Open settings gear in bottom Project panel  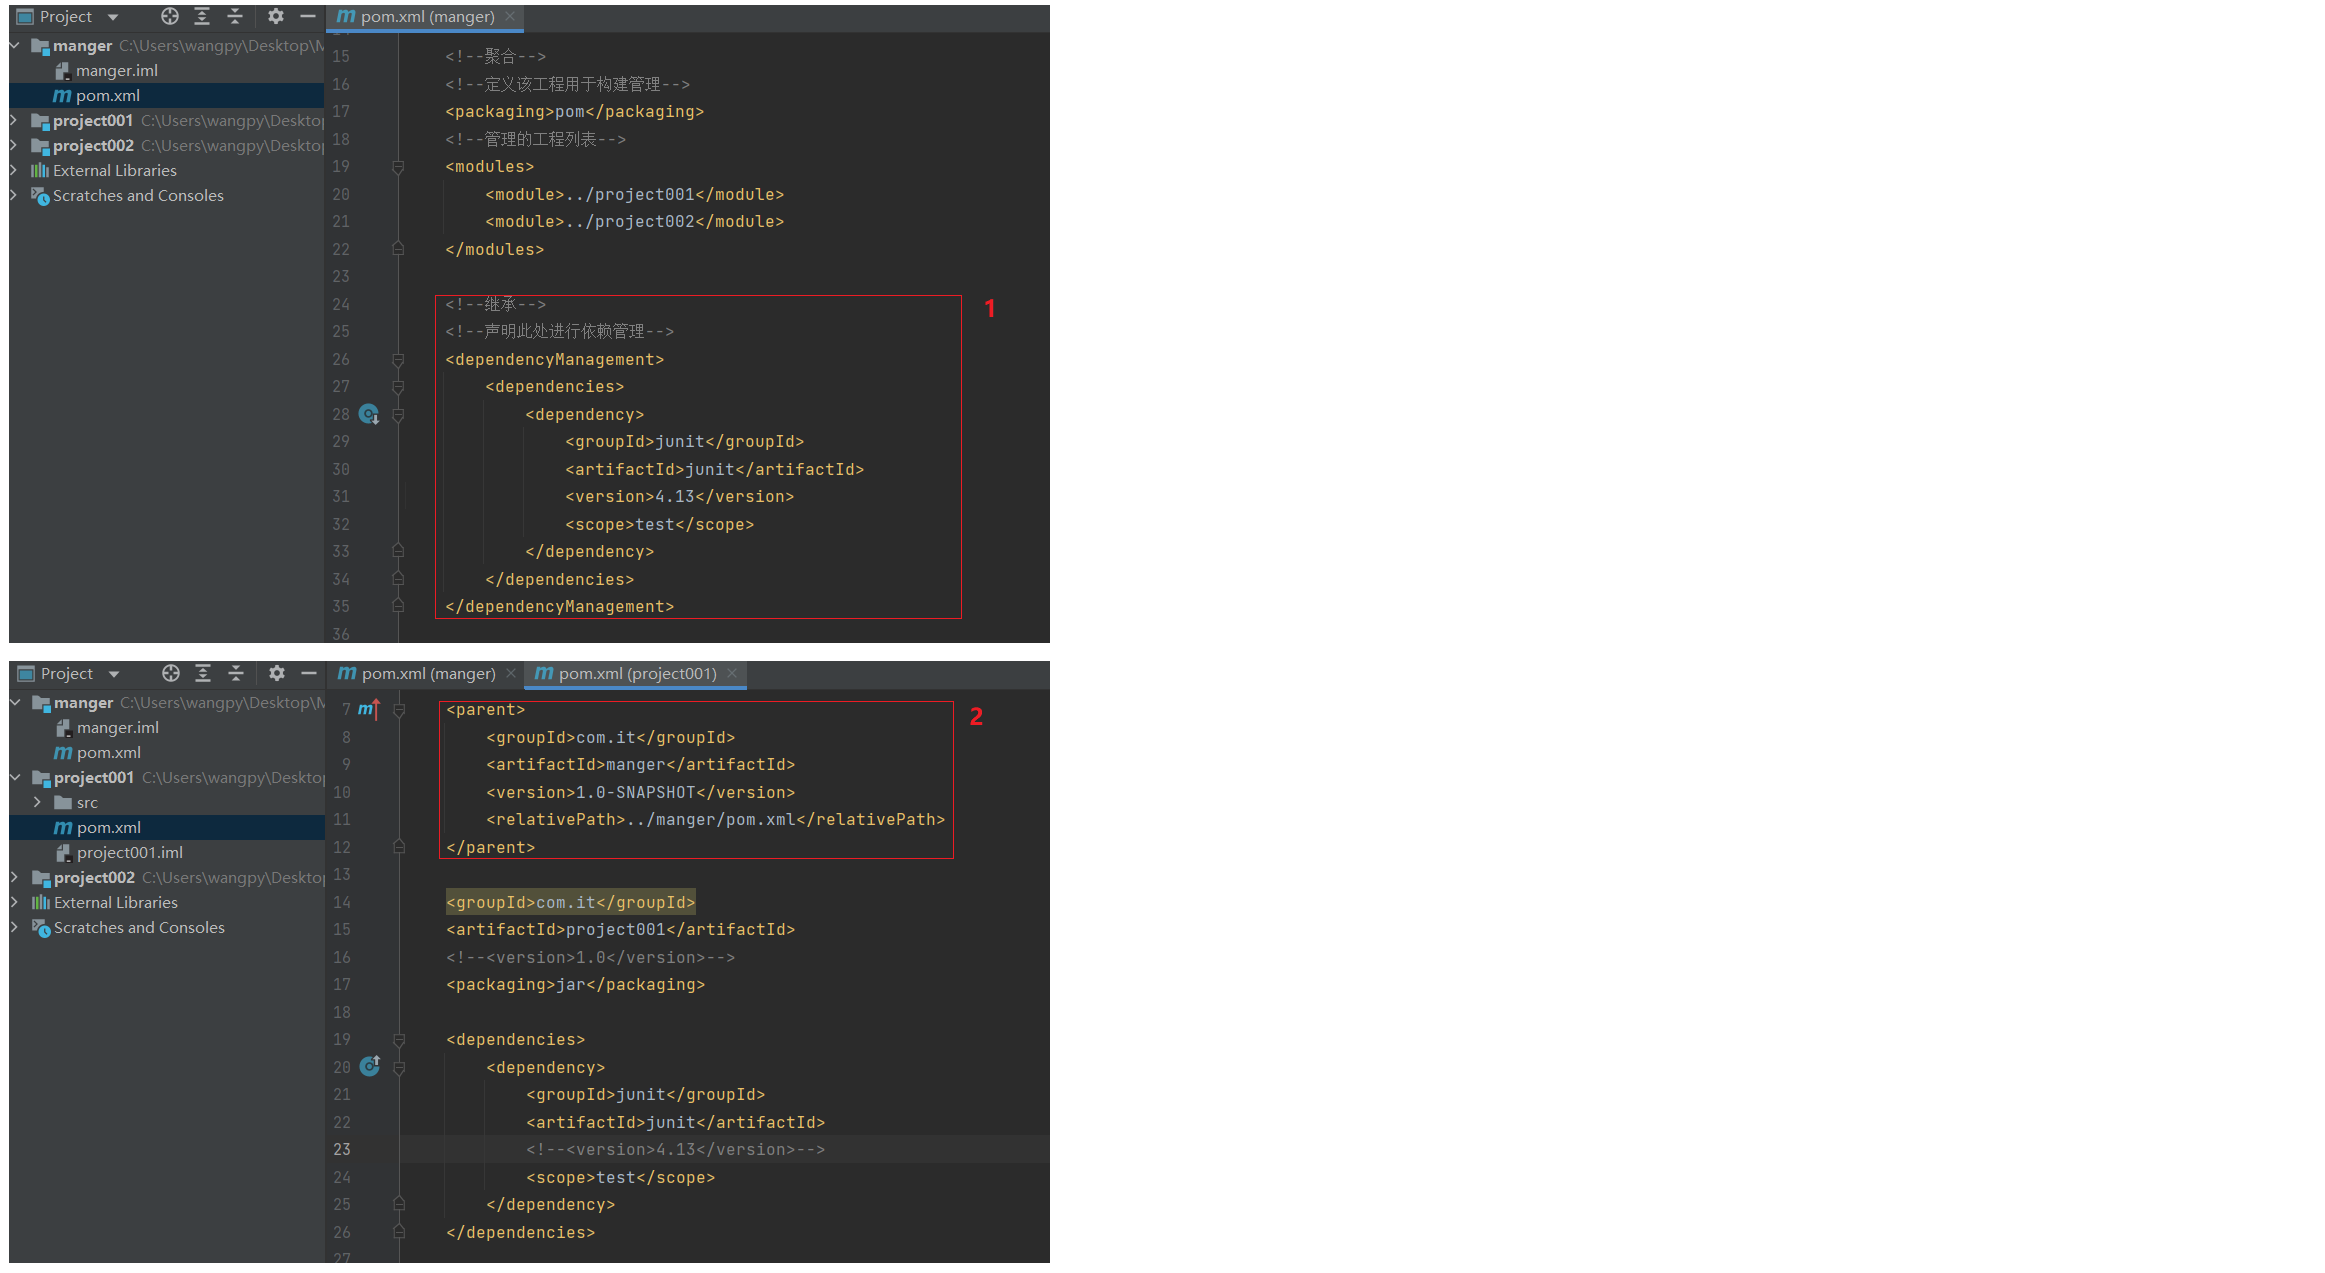277,673
